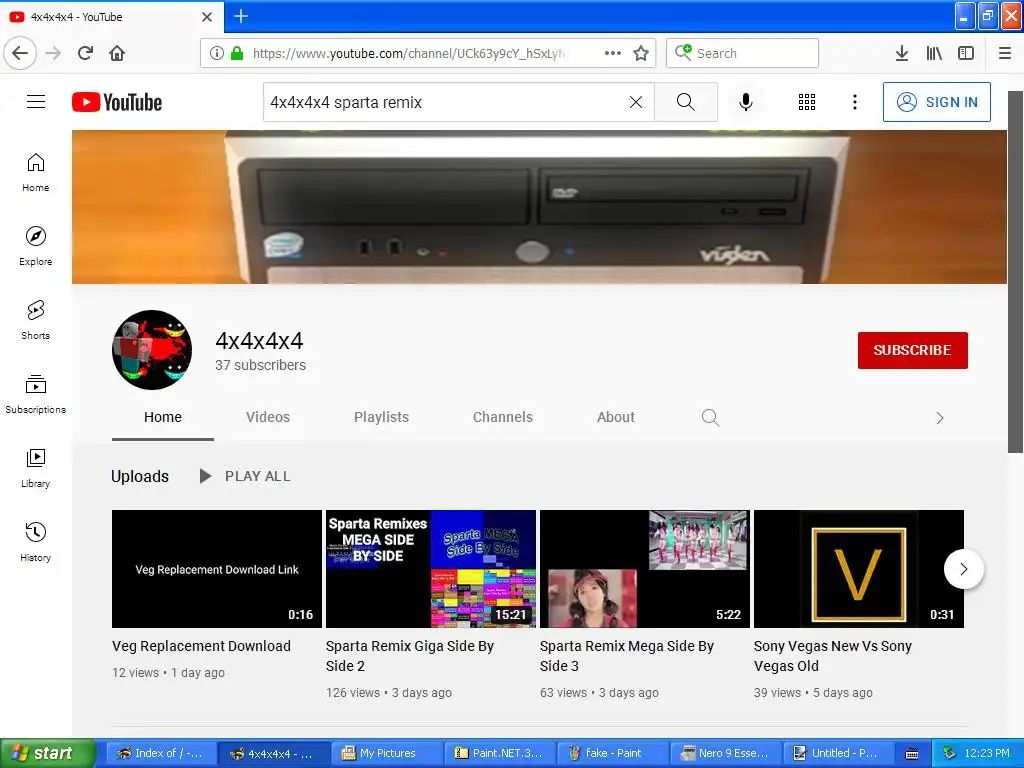The height and width of the screenshot is (768, 1024).
Task: Open the browser home page icon
Action: click(117, 53)
